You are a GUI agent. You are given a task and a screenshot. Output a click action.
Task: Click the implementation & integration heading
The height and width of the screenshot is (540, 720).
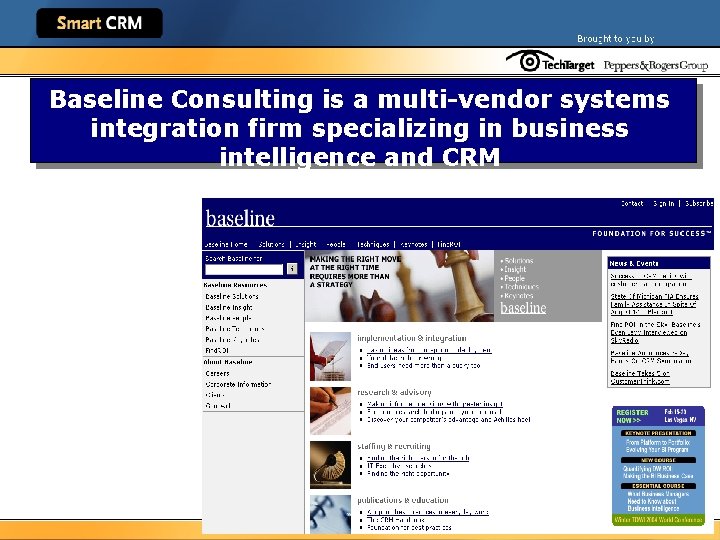(x=411, y=338)
